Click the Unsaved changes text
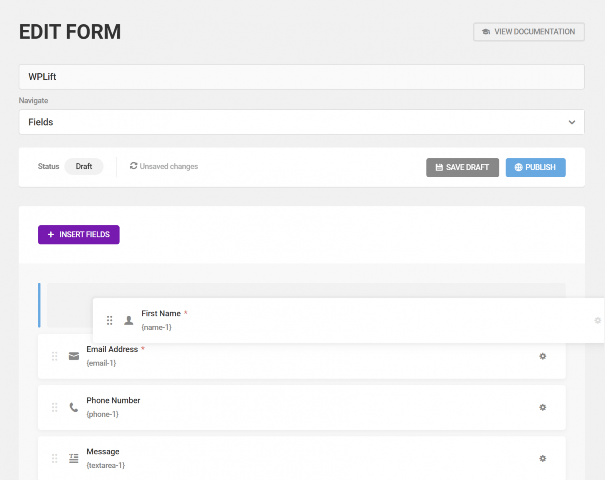 169,166
